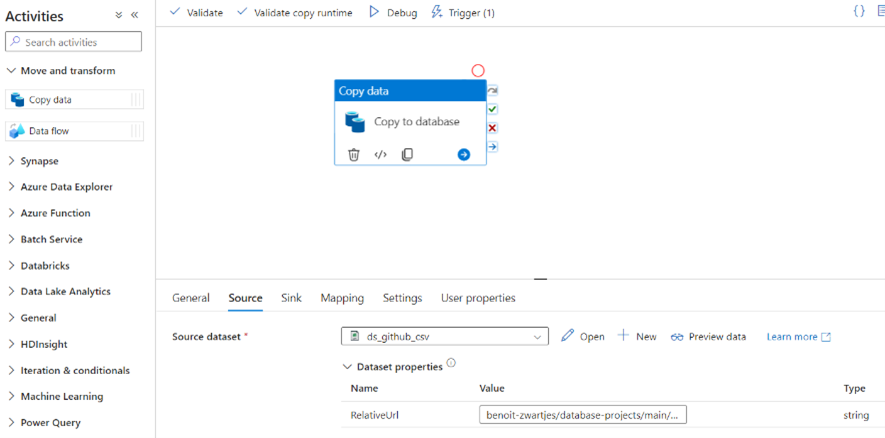Click the pencil Open dataset icon
Image resolution: width=885 pixels, height=438 pixels.
pyautogui.click(x=567, y=336)
